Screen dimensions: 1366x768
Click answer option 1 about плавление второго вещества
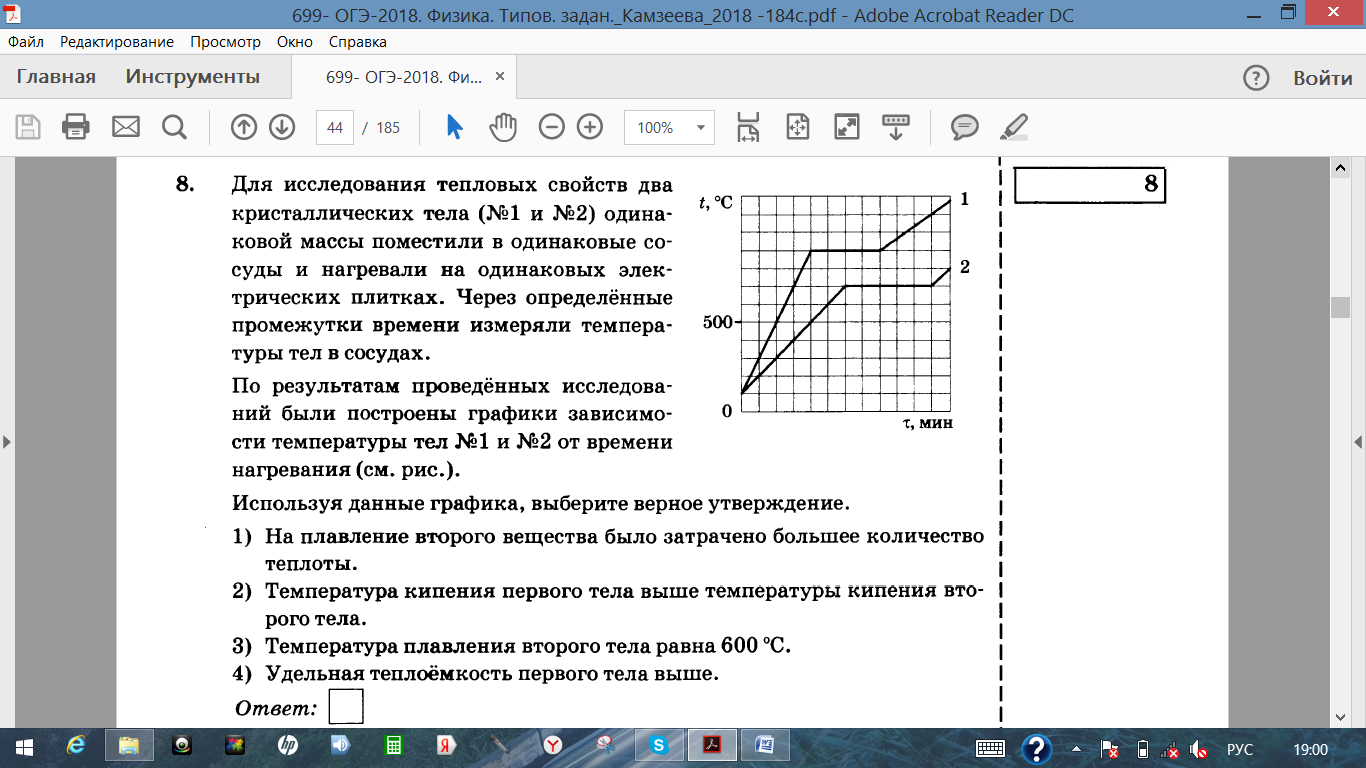click(624, 550)
